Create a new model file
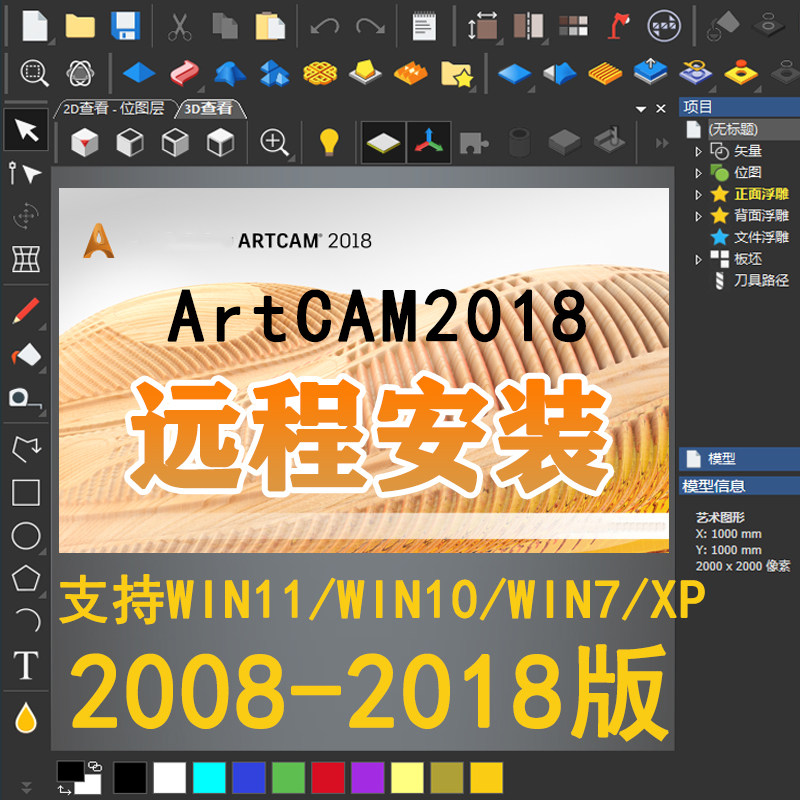The width and height of the screenshot is (800, 800). [x=35, y=26]
